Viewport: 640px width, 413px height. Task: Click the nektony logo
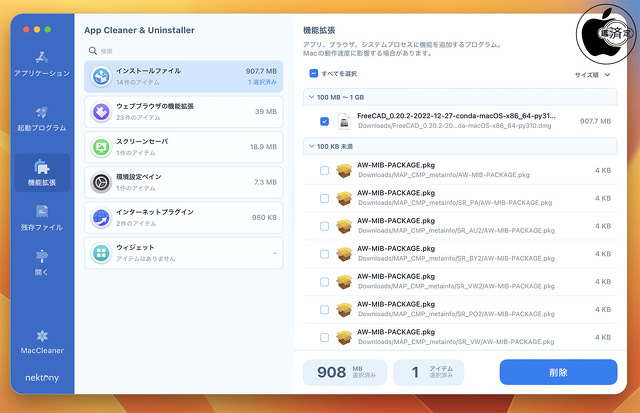click(x=42, y=378)
